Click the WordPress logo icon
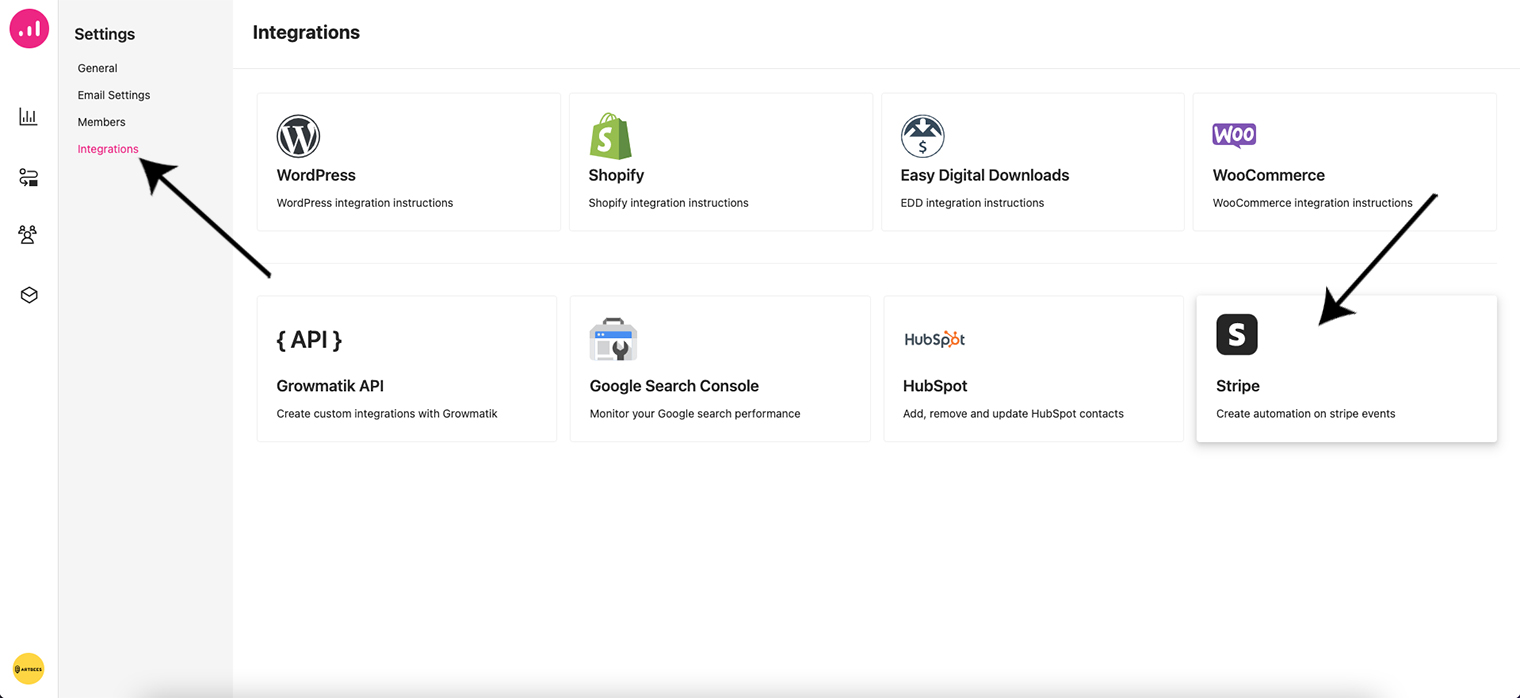 tap(298, 136)
